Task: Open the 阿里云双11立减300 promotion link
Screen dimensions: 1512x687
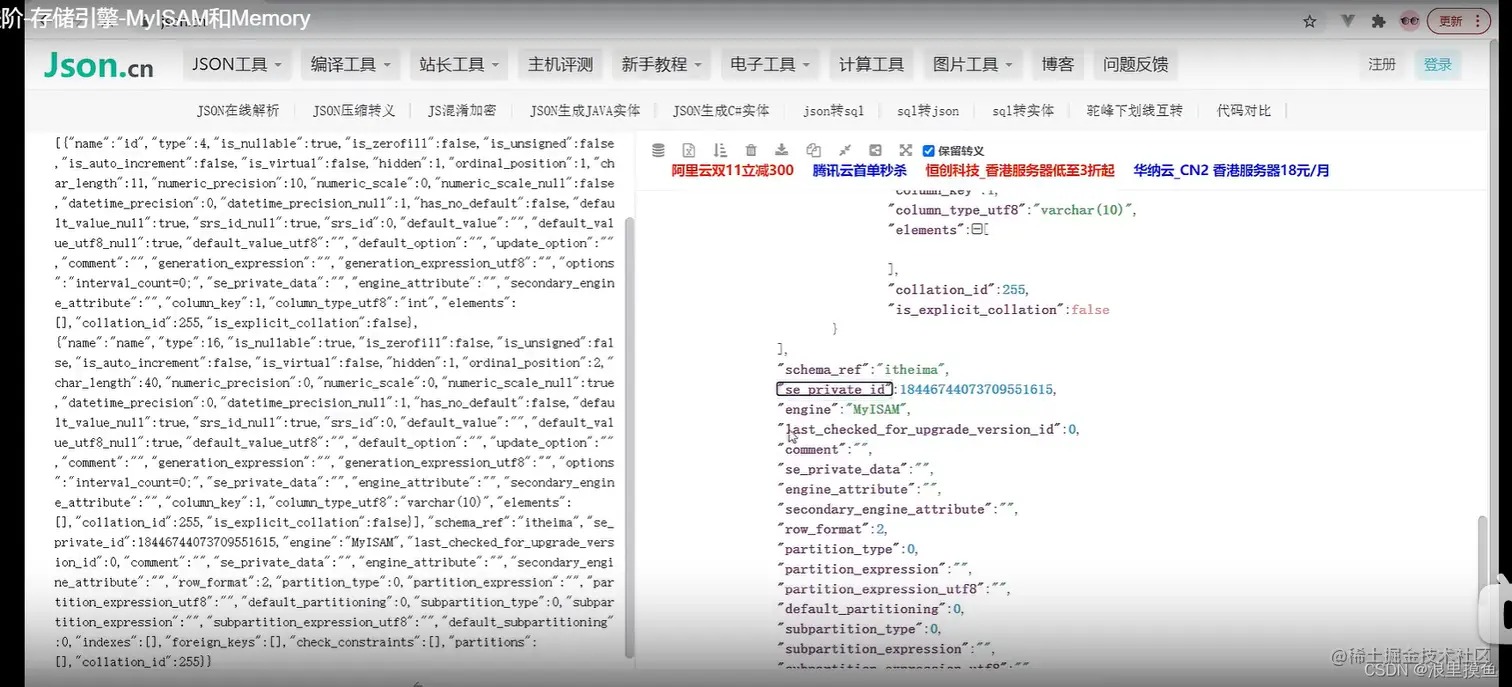Action: [x=732, y=170]
